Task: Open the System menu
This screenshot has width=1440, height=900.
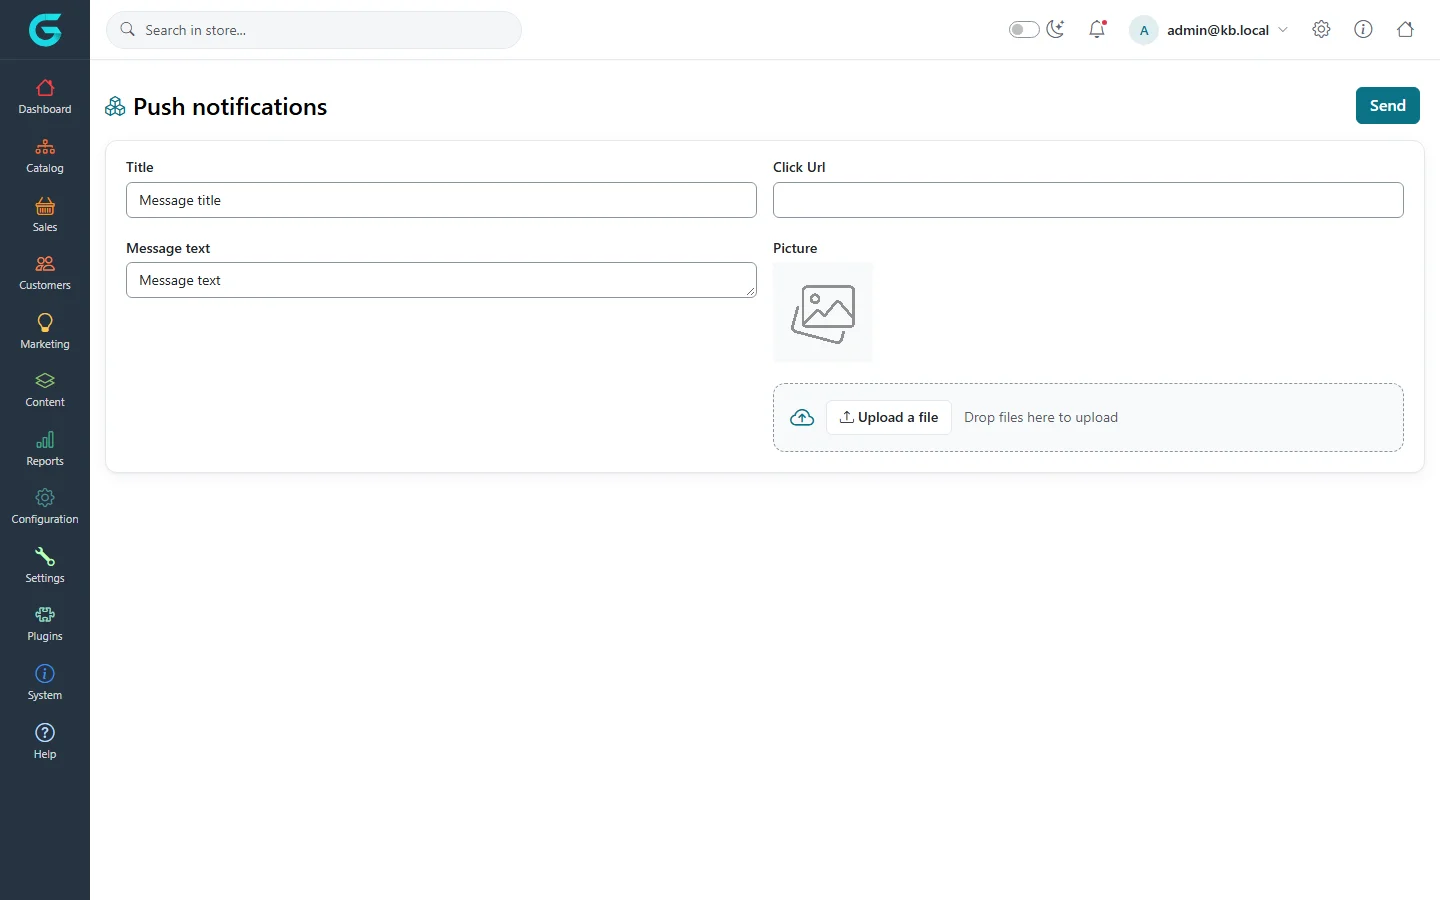Action: click(45, 683)
